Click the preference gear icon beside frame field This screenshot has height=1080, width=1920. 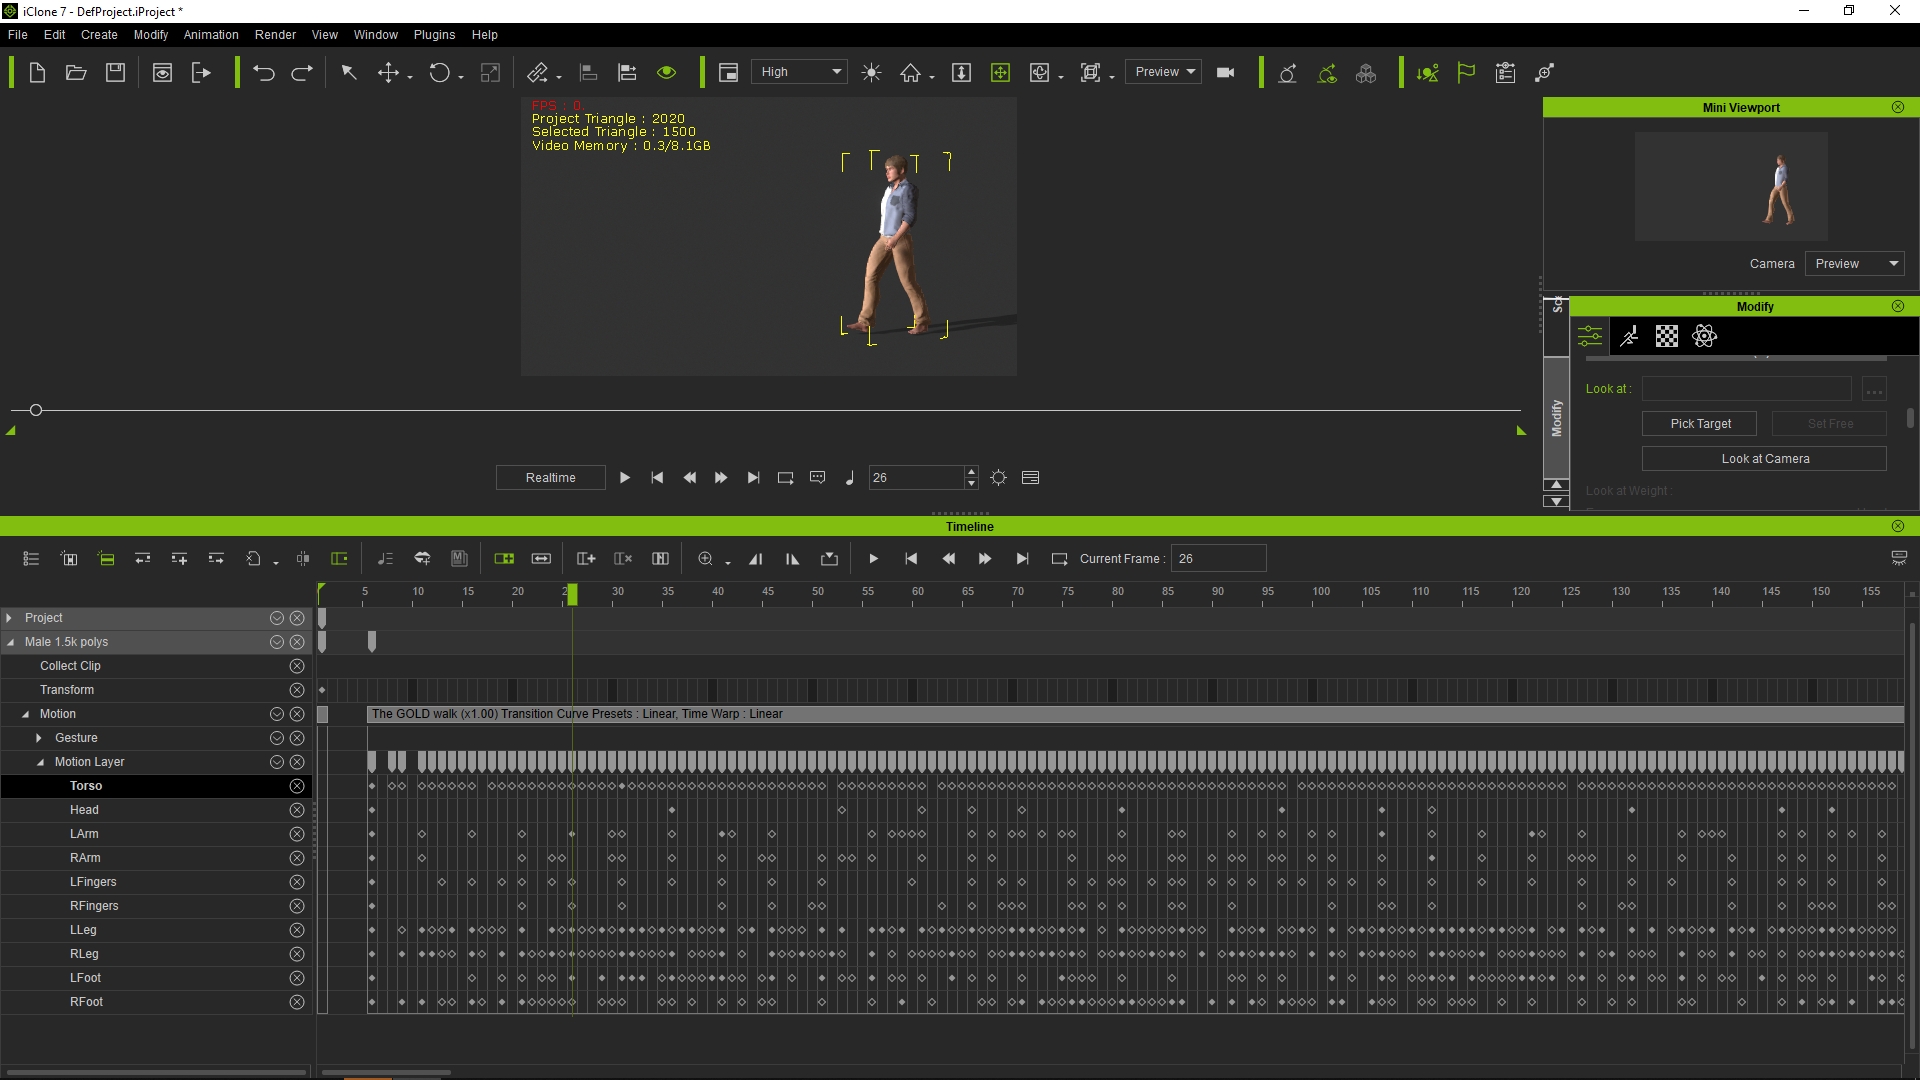(x=999, y=478)
